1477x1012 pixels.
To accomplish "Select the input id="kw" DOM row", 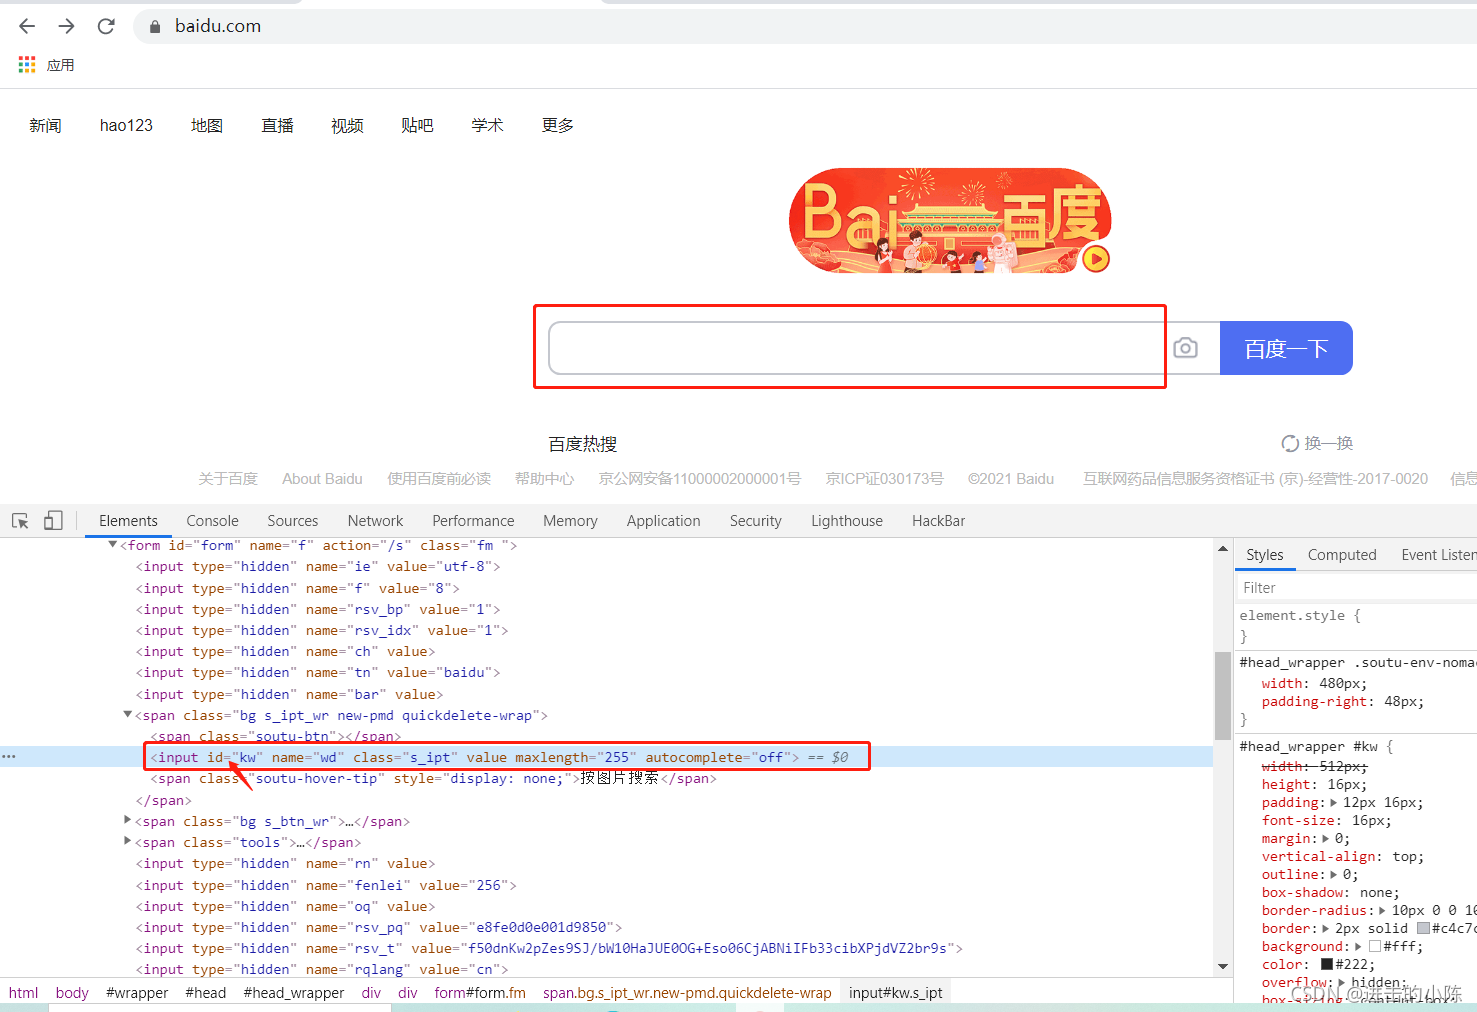I will coord(606,757).
